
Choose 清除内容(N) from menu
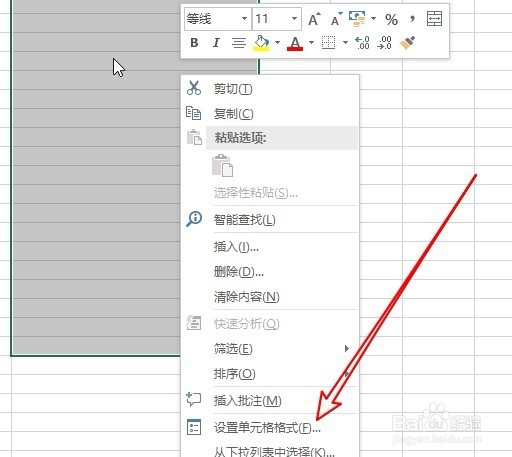click(270, 297)
